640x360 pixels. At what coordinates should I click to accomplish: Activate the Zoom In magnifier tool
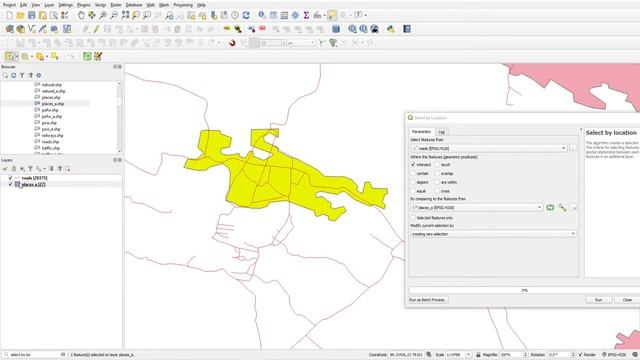[103, 15]
